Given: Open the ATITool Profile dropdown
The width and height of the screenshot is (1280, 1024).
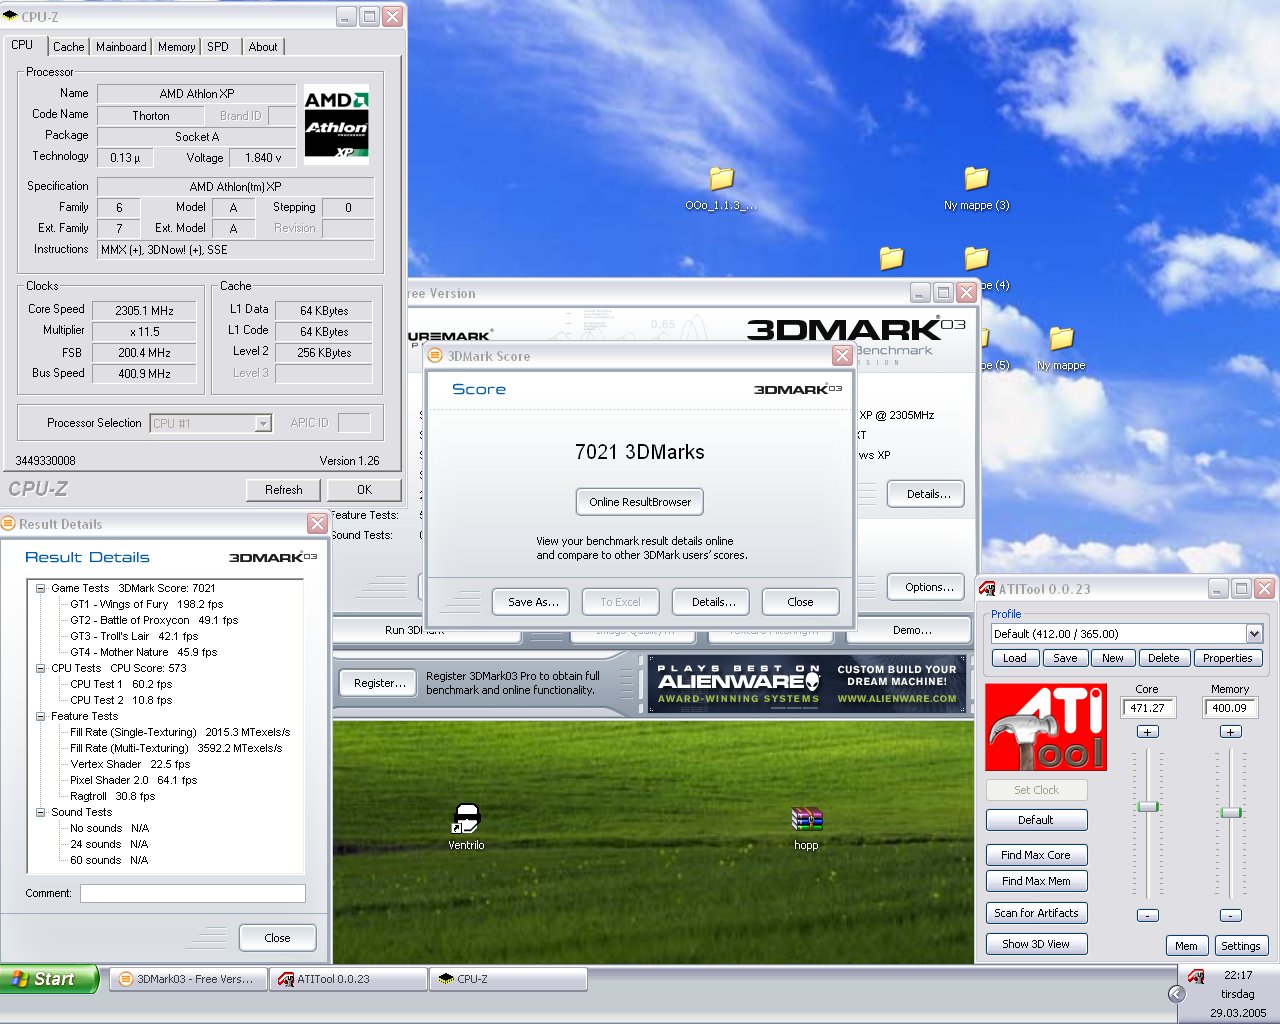Looking at the screenshot, I should pyautogui.click(x=1254, y=633).
